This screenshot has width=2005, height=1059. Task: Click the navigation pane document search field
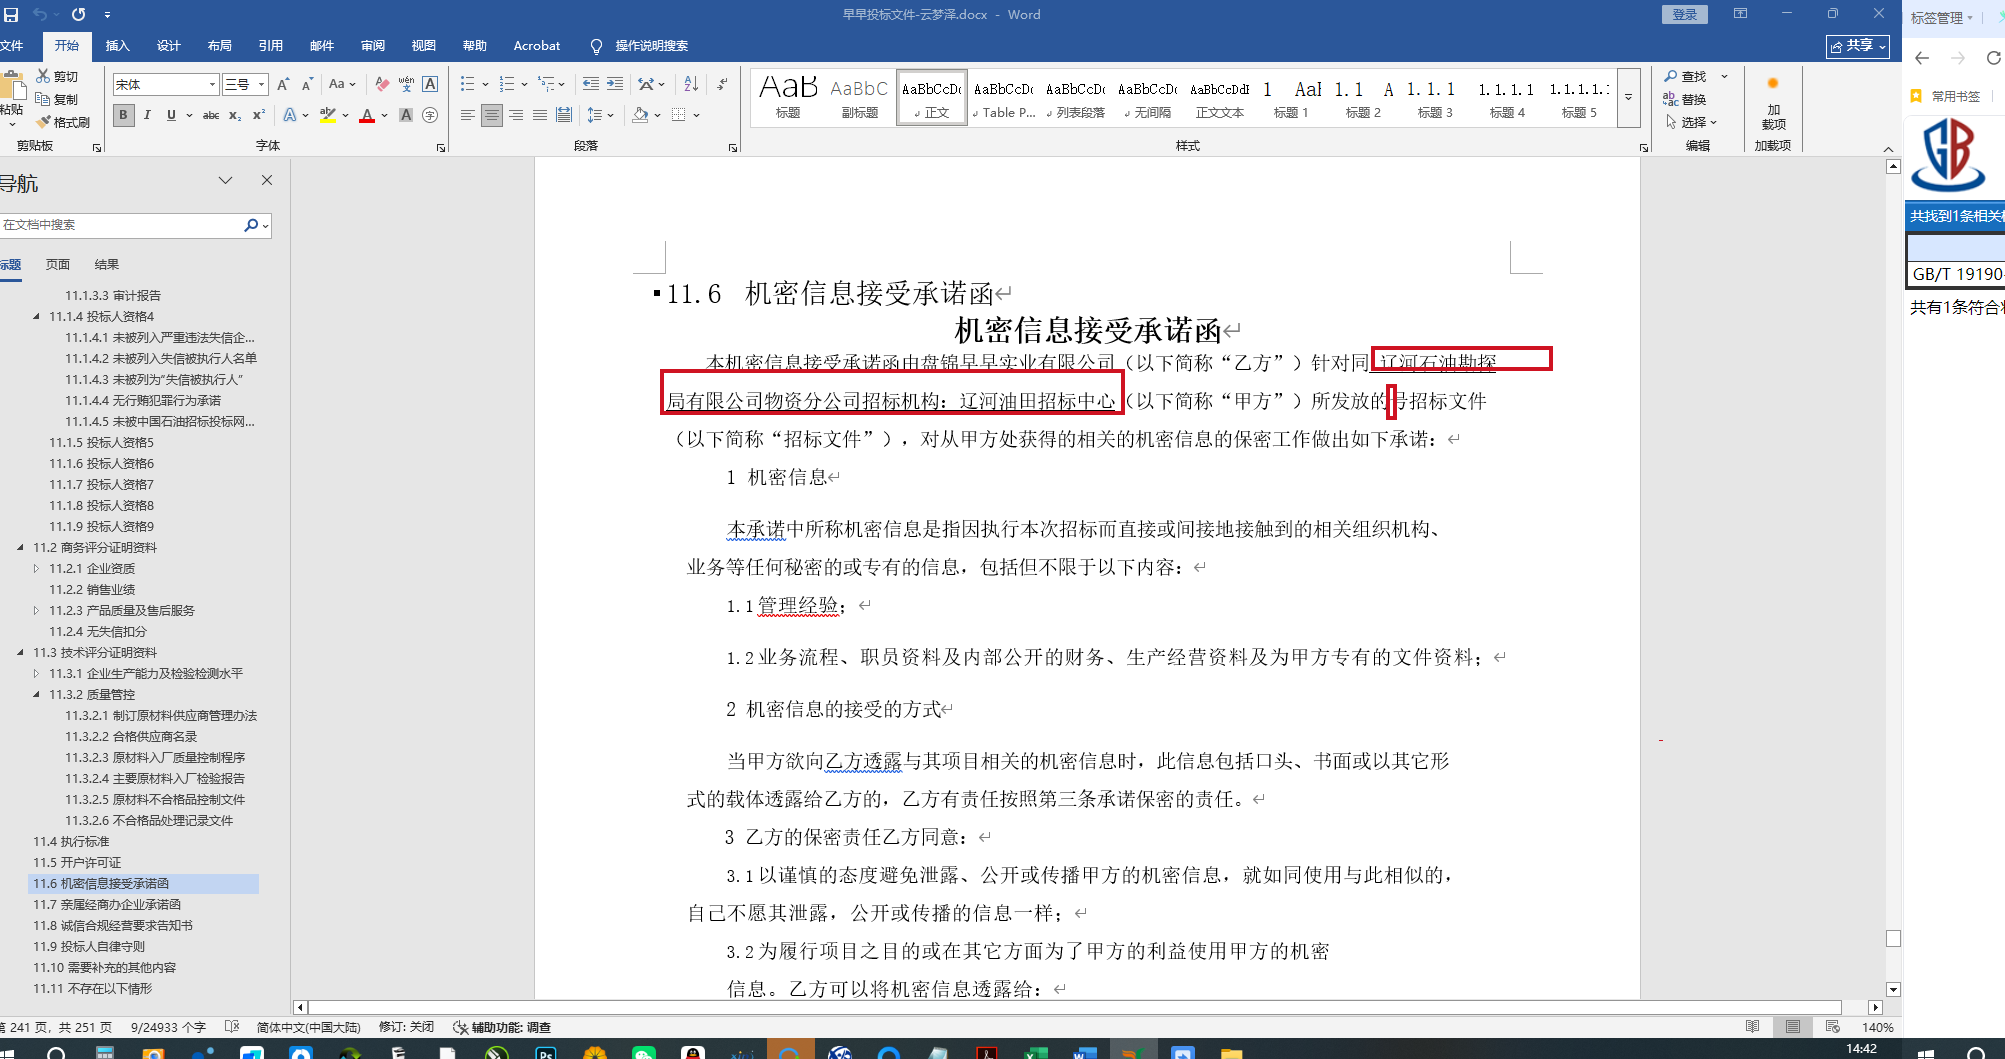(120, 225)
